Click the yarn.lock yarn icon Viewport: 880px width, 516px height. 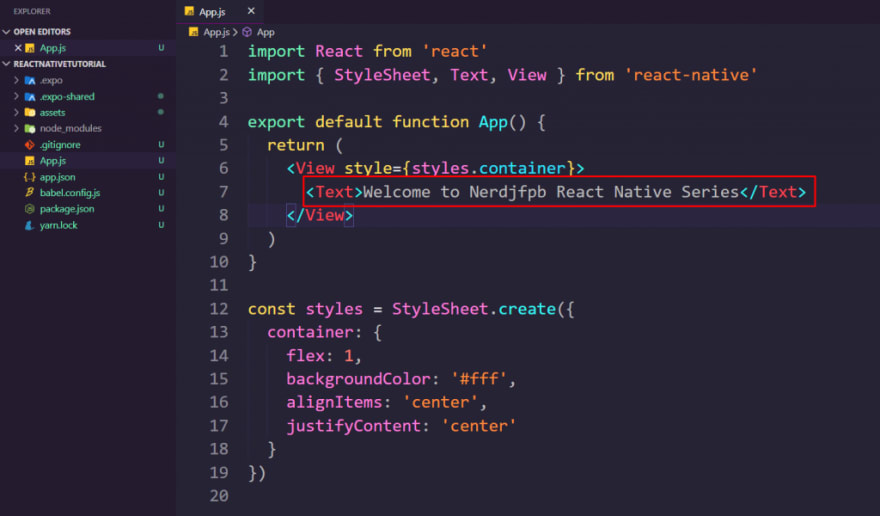coord(30,225)
